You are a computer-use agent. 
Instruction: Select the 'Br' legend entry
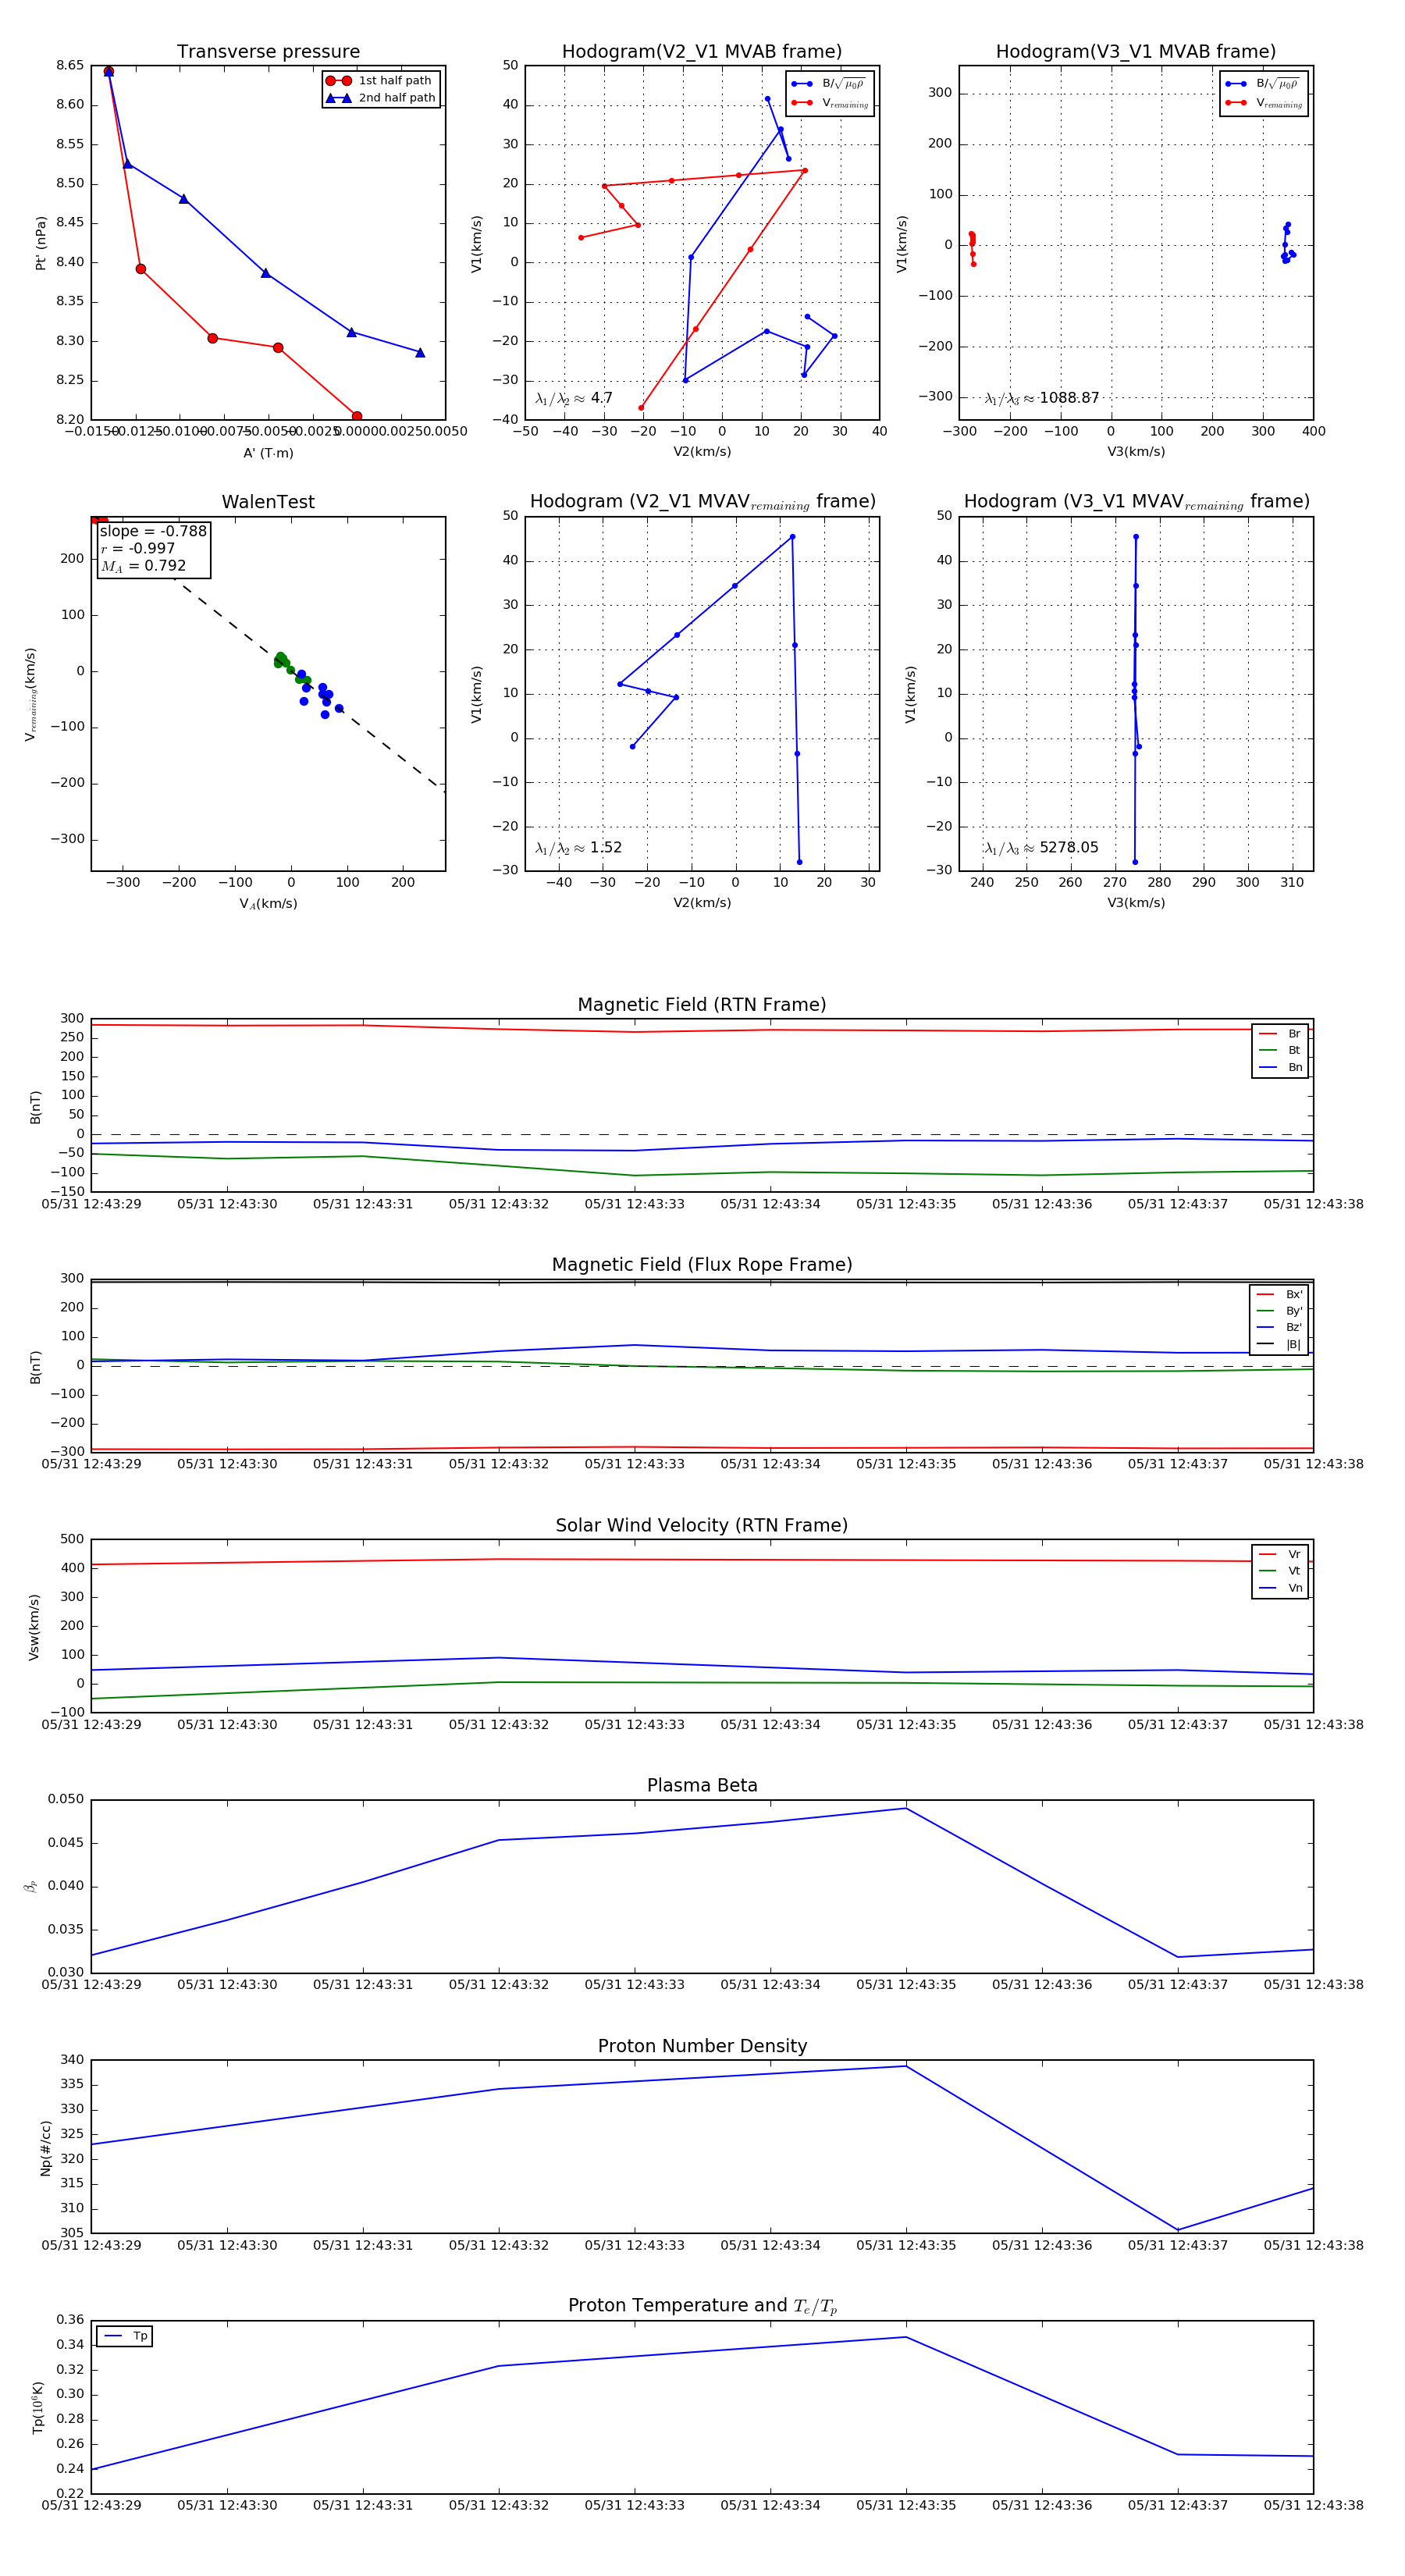(x=1280, y=1034)
